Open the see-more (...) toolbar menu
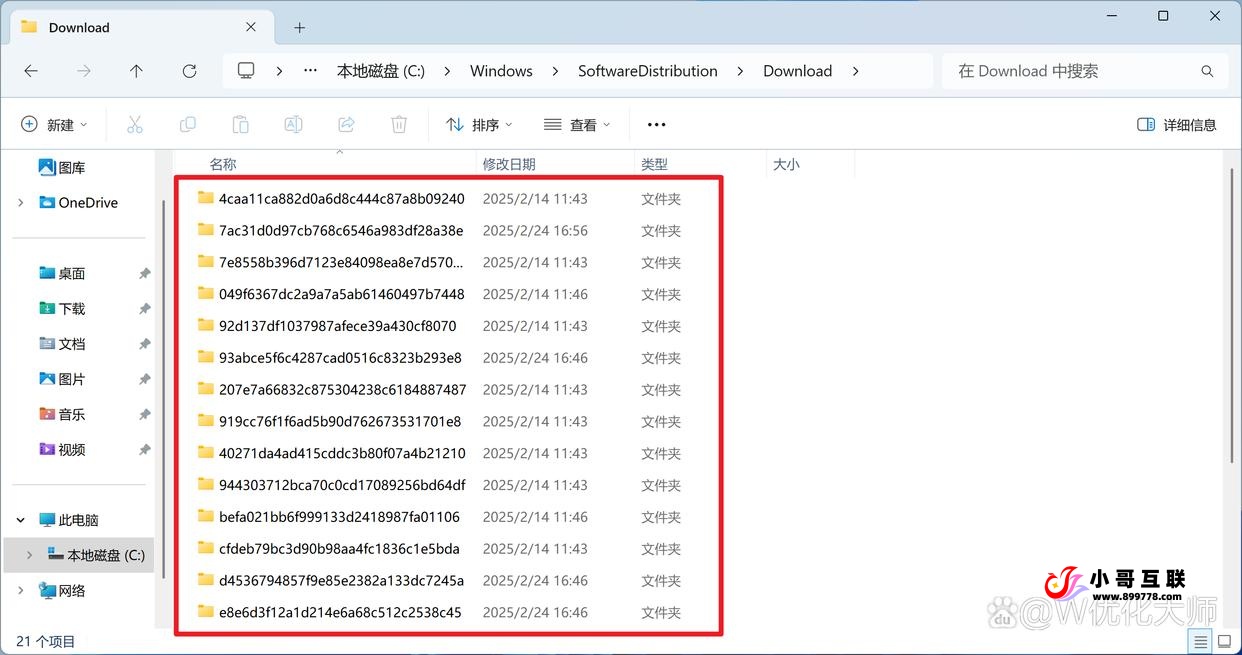This screenshot has height=655, width=1242. (656, 124)
